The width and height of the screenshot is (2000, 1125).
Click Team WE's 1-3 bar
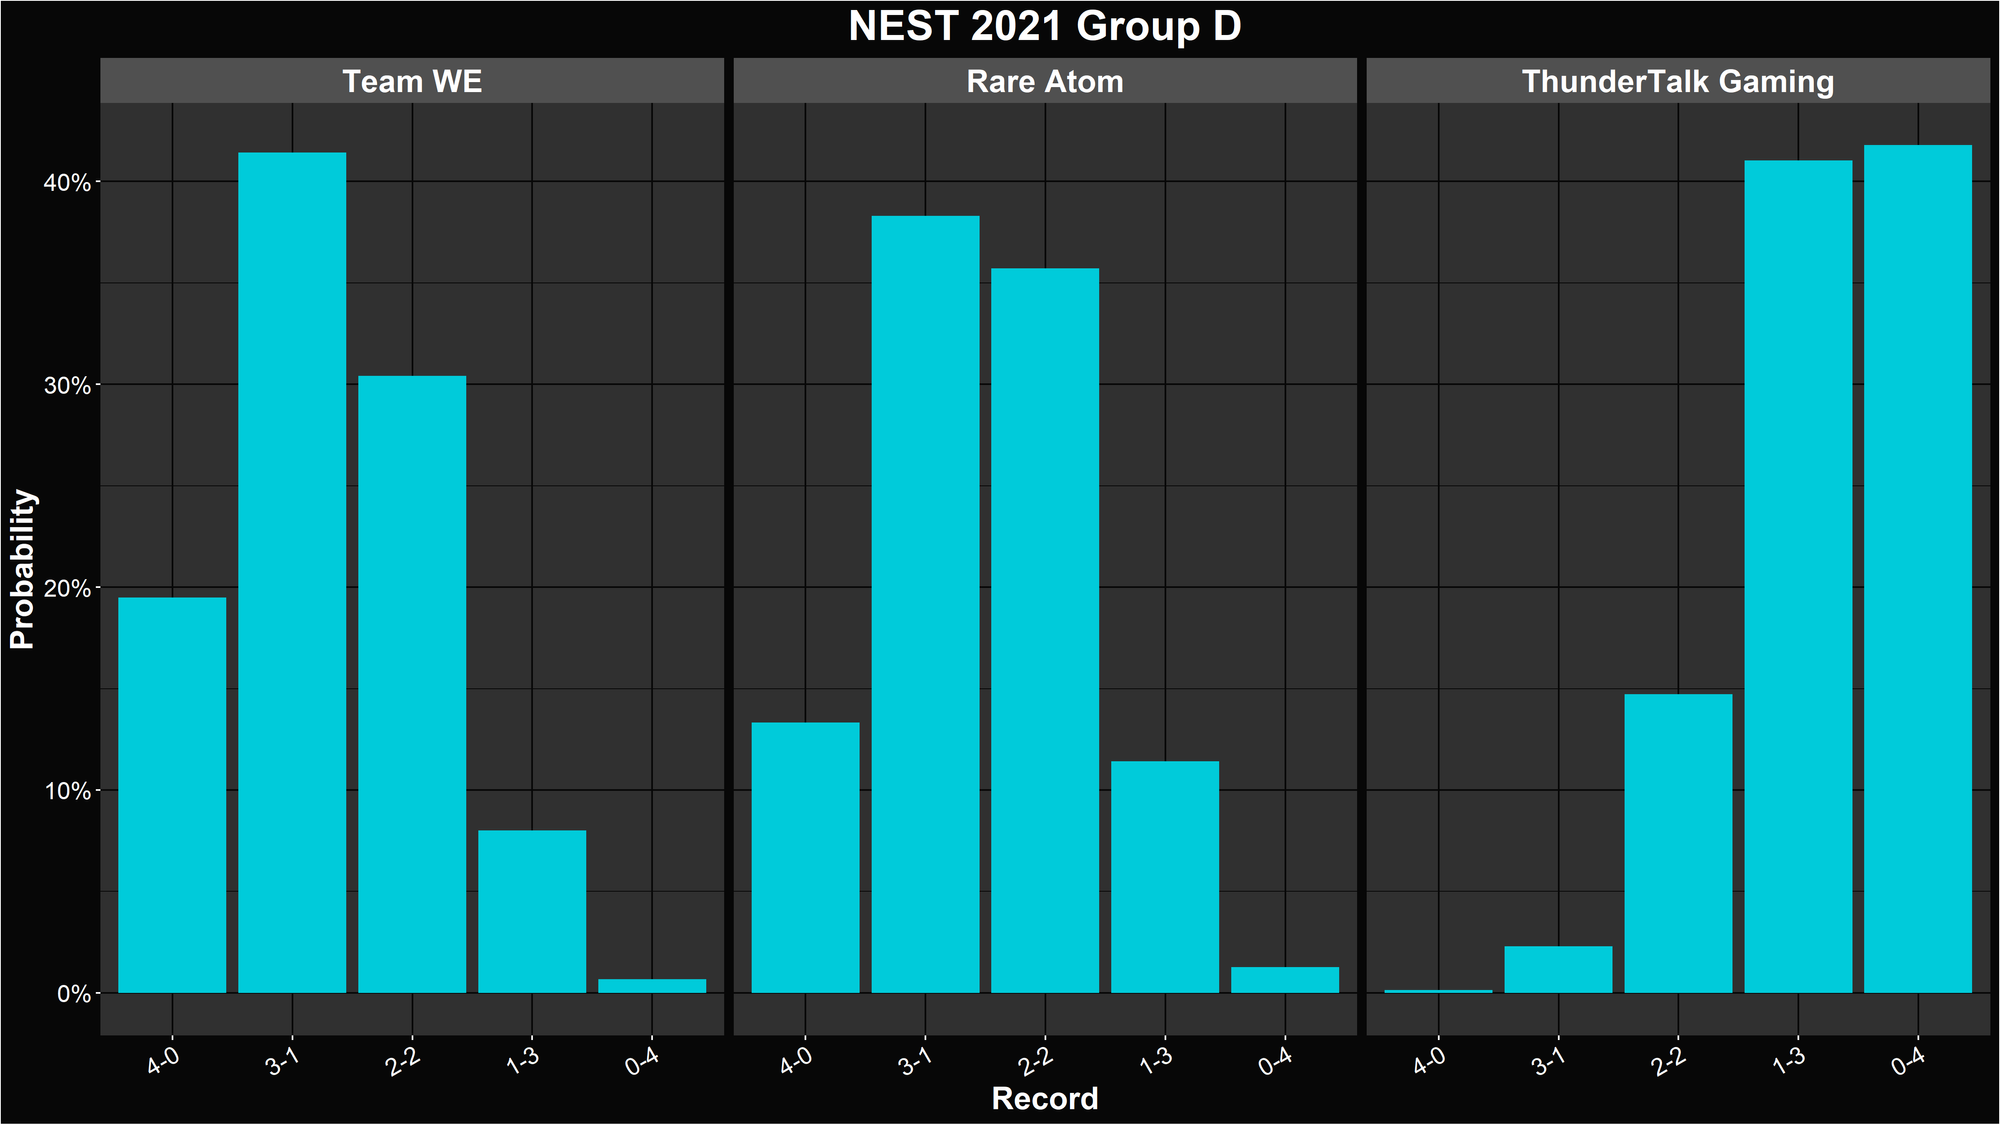(x=532, y=911)
